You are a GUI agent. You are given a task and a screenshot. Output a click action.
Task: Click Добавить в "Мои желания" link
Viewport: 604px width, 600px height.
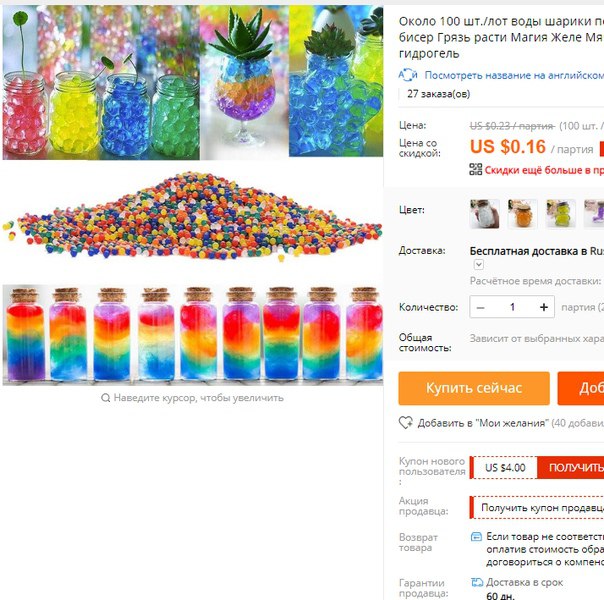pos(482,423)
